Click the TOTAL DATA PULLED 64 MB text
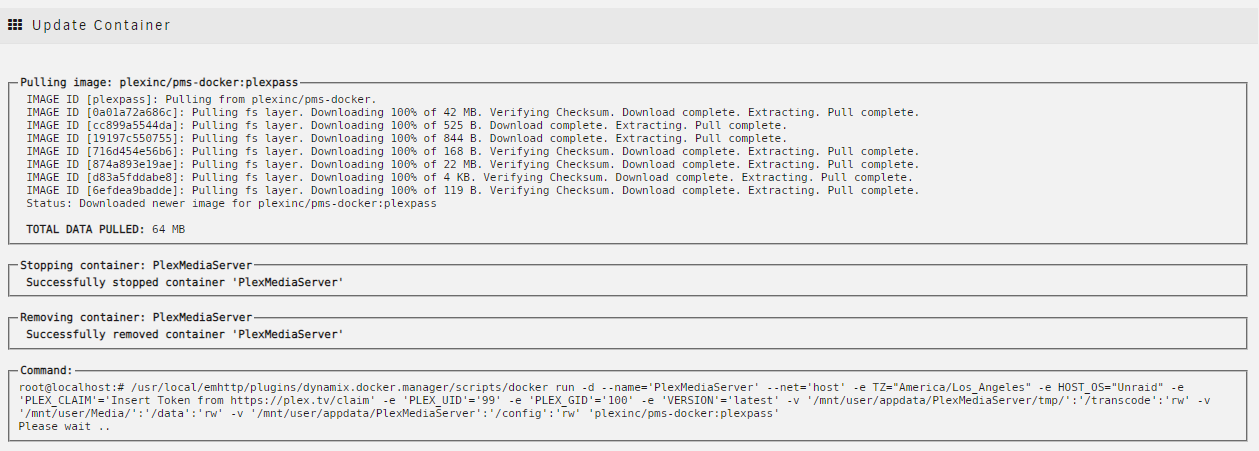 [105, 229]
